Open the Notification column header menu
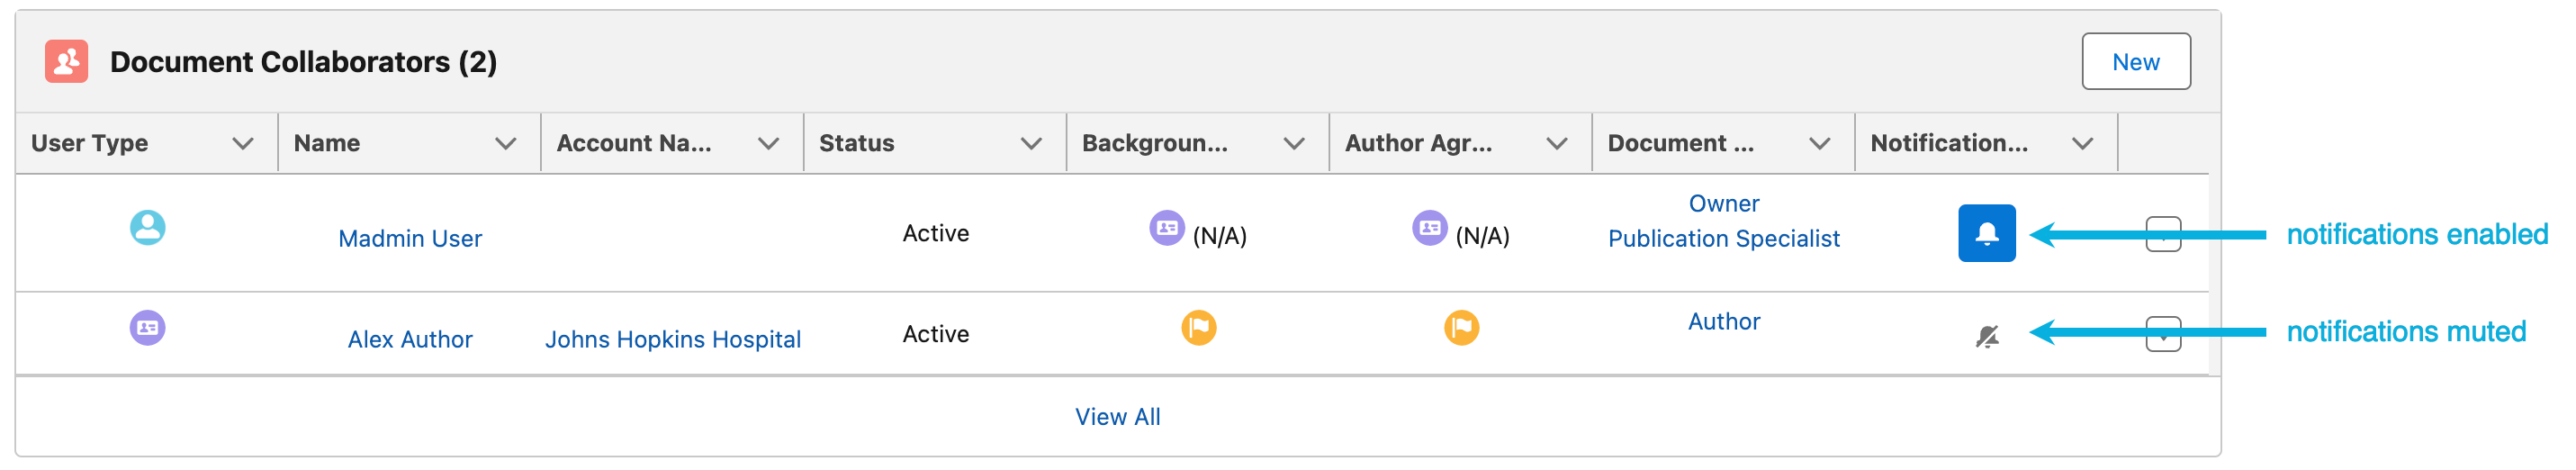 [2083, 144]
